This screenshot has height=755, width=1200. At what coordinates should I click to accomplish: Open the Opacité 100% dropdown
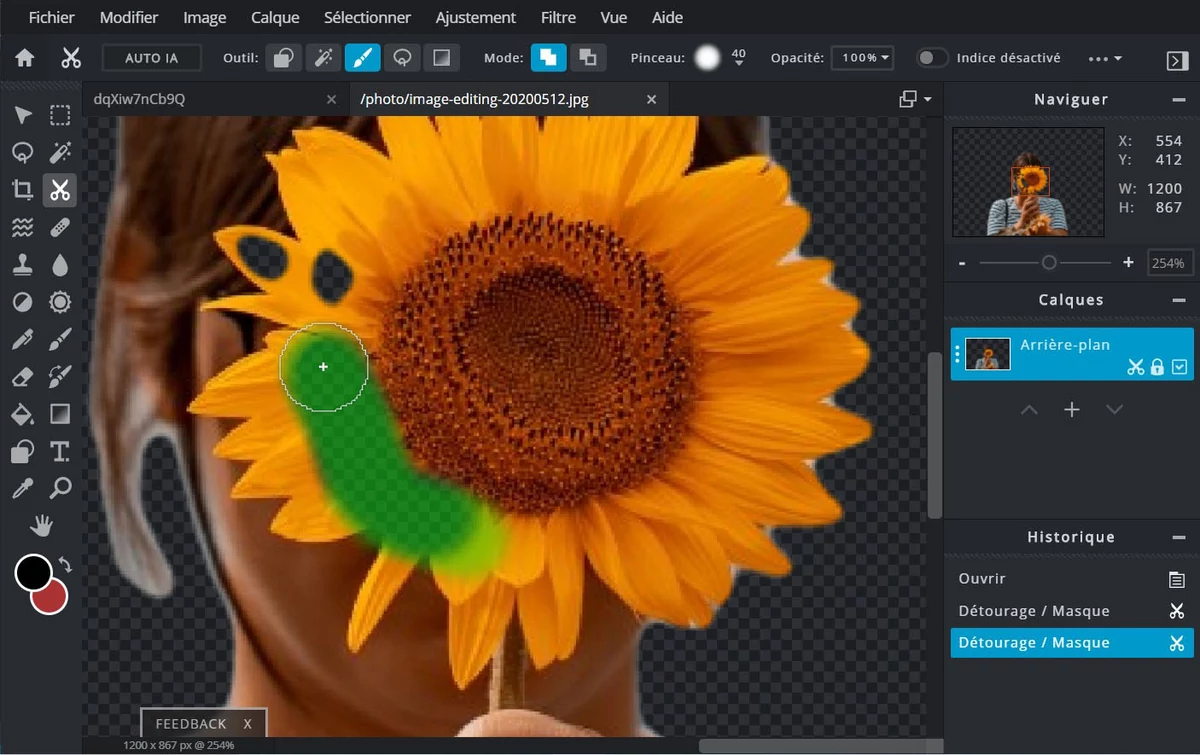pyautogui.click(x=862, y=58)
